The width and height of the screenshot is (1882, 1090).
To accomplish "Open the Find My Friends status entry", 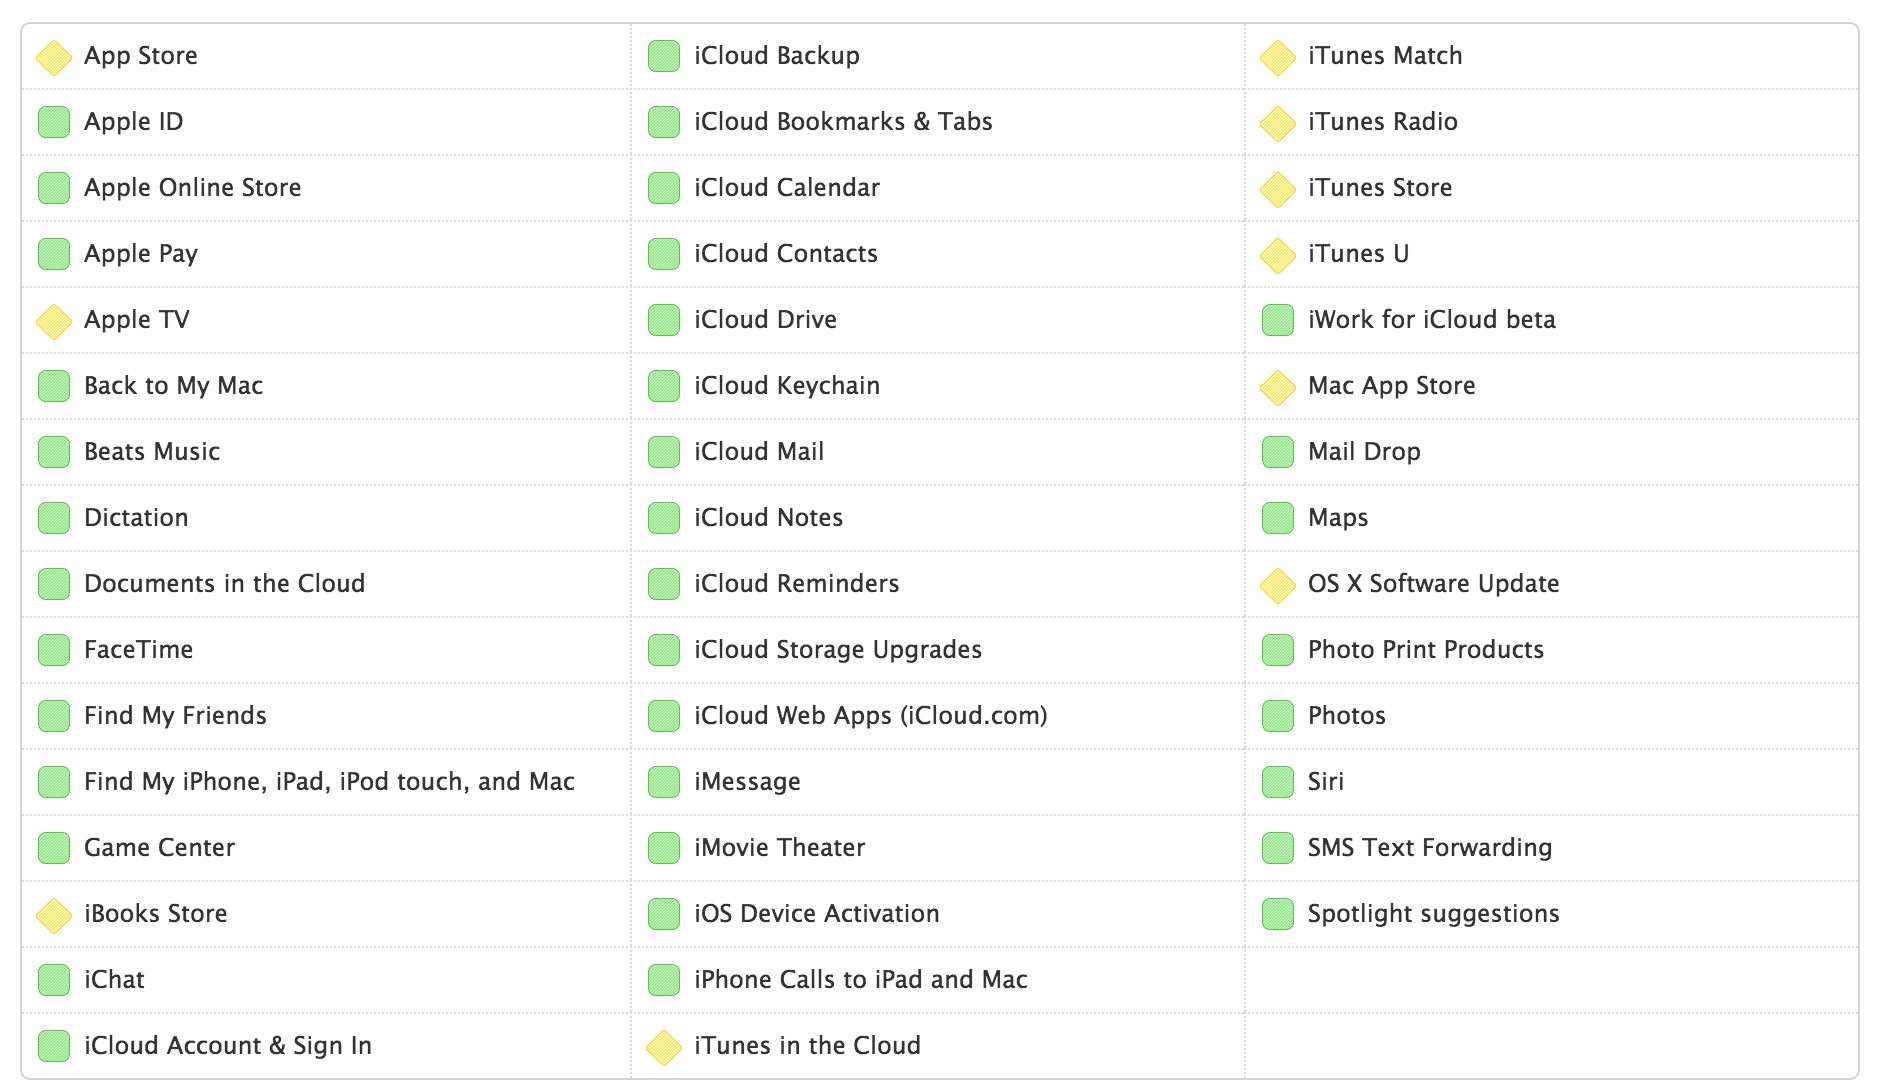I will 175,716.
